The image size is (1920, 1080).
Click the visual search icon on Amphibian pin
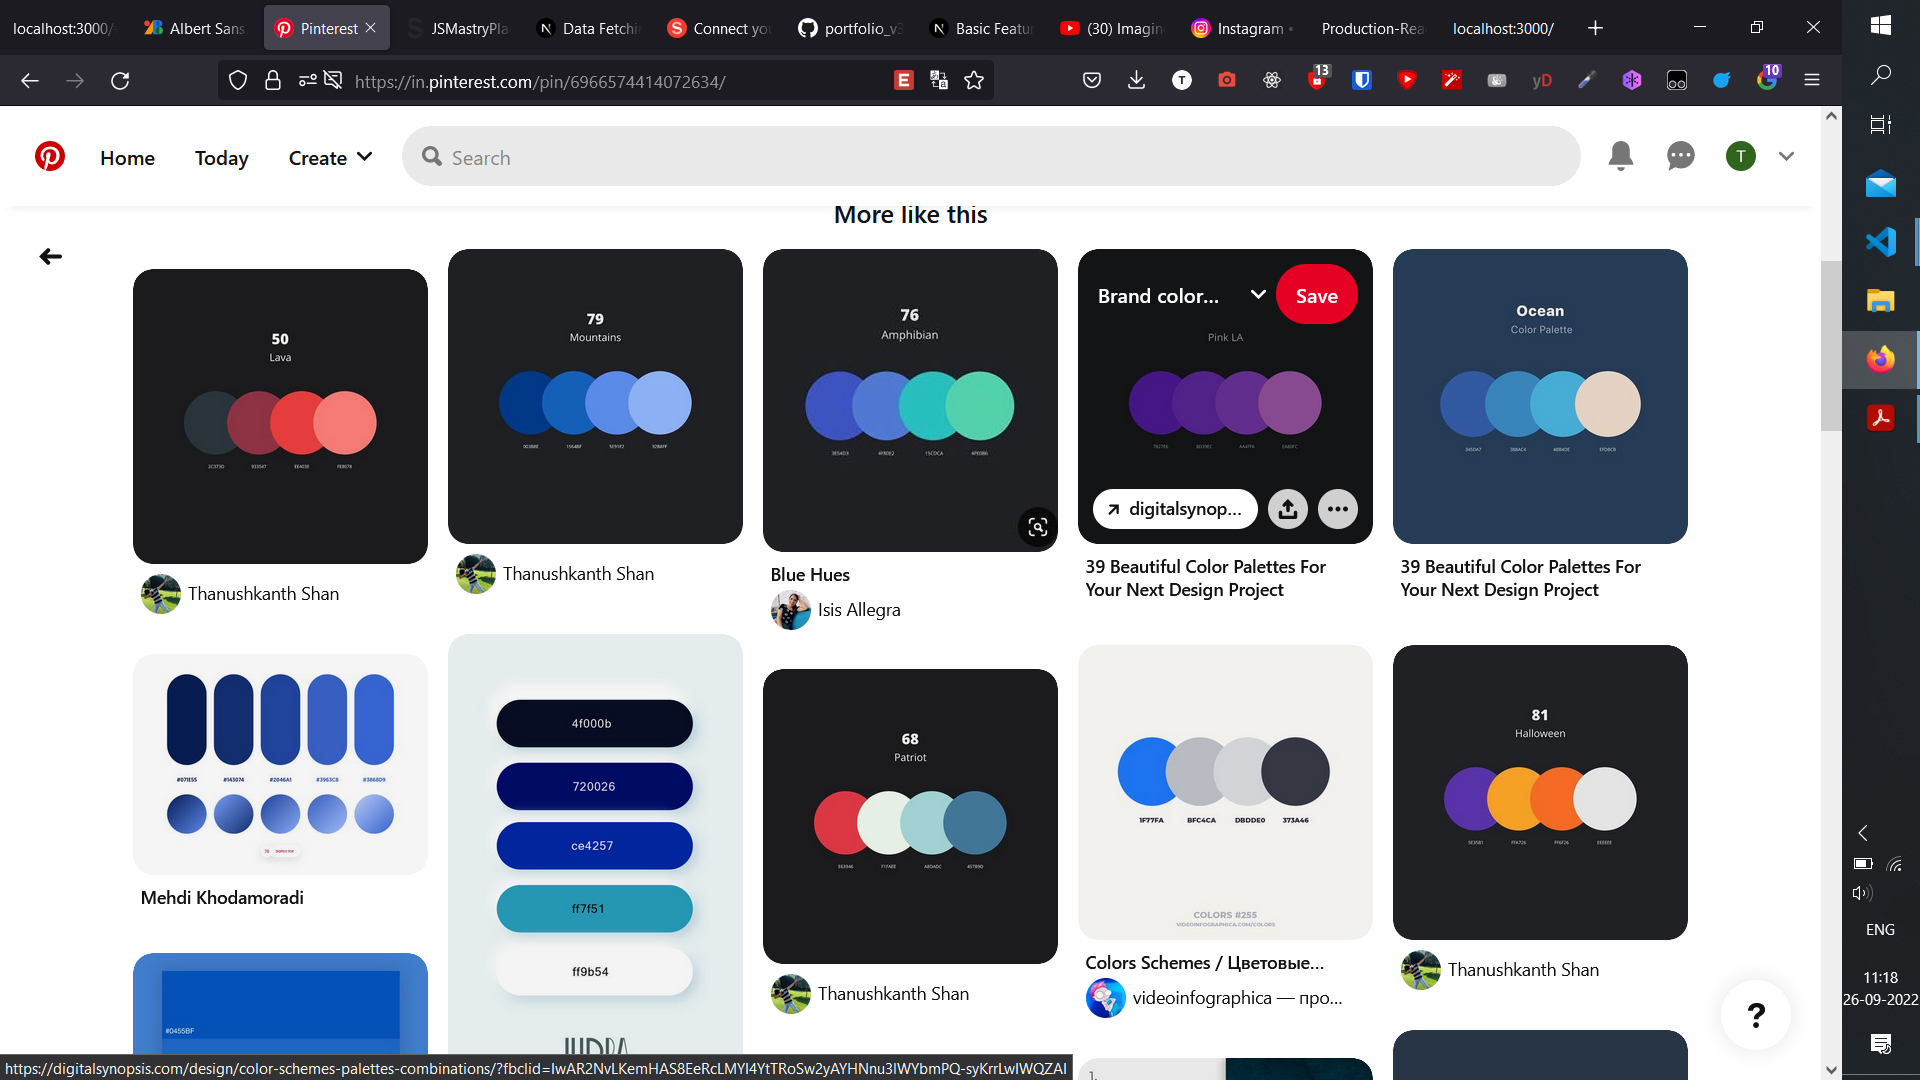tap(1037, 527)
